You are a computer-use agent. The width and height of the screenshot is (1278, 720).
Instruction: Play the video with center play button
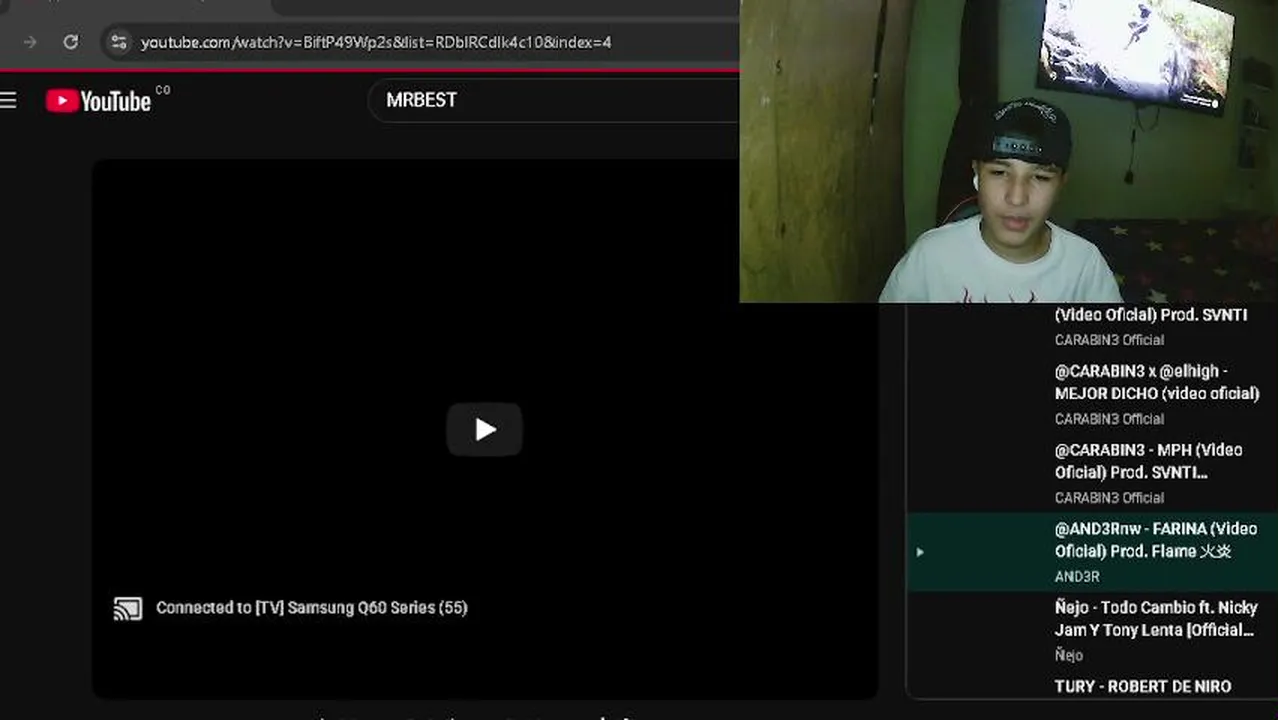pos(485,429)
